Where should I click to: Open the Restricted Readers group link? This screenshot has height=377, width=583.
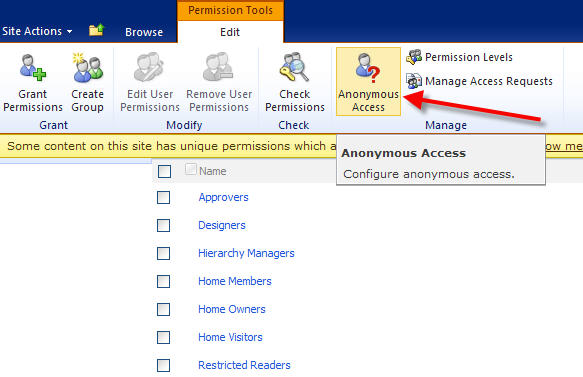[244, 365]
